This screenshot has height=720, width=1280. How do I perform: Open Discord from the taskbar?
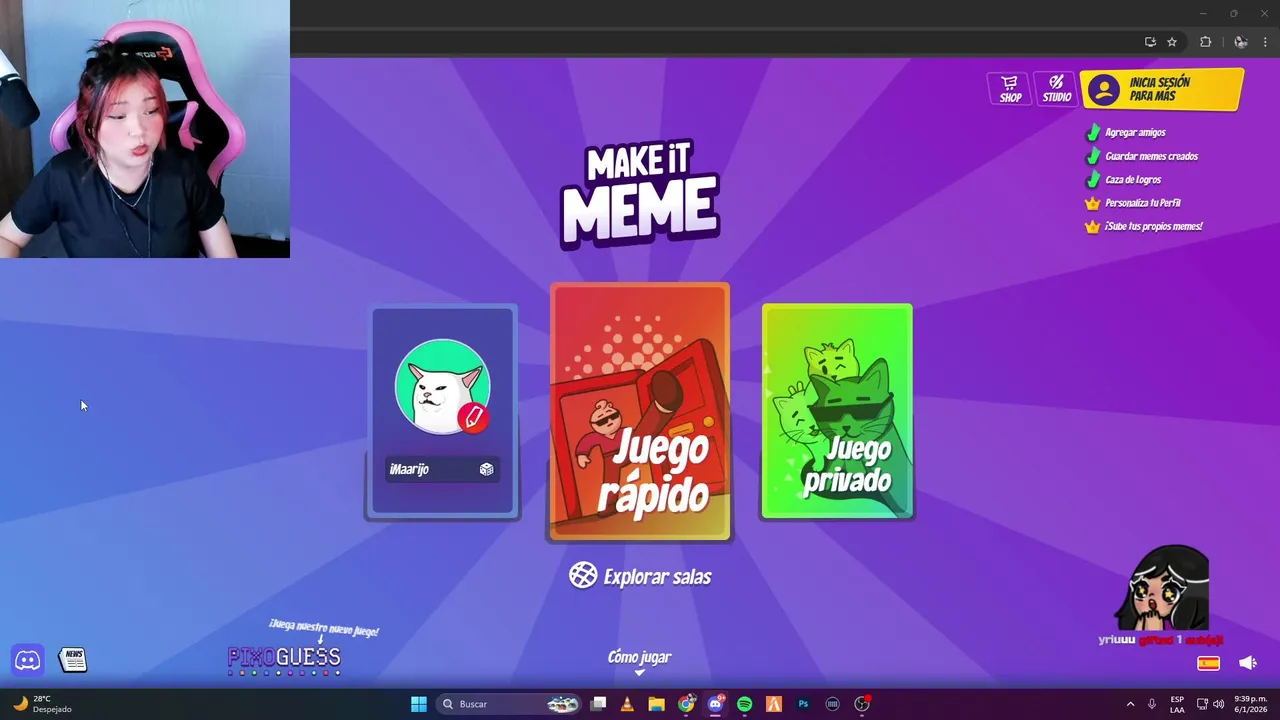(715, 704)
